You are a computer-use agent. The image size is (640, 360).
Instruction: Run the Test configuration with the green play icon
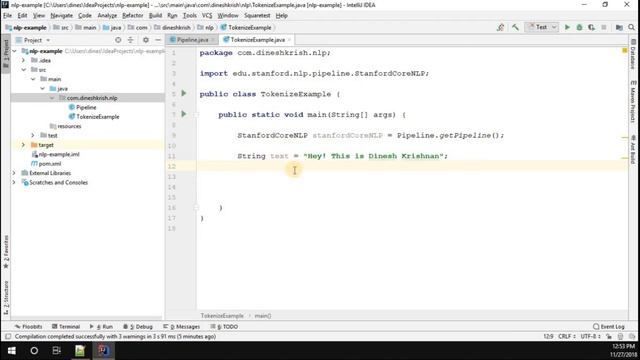(x=567, y=27)
